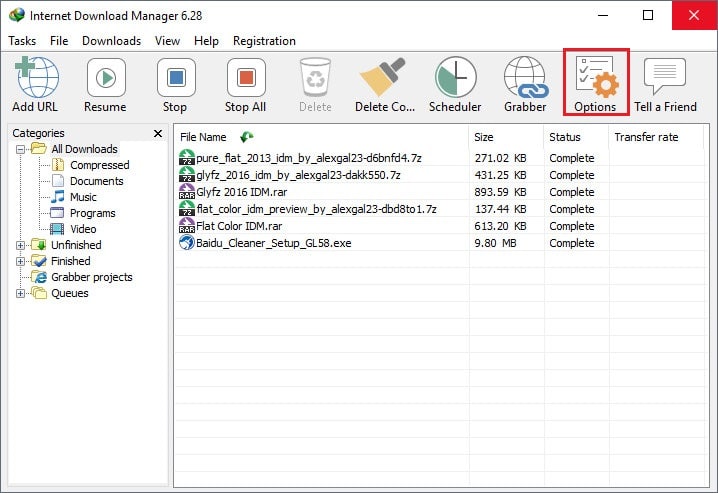Image resolution: width=718 pixels, height=493 pixels.
Task: Click the size value 431.25 KB
Action: [500, 175]
